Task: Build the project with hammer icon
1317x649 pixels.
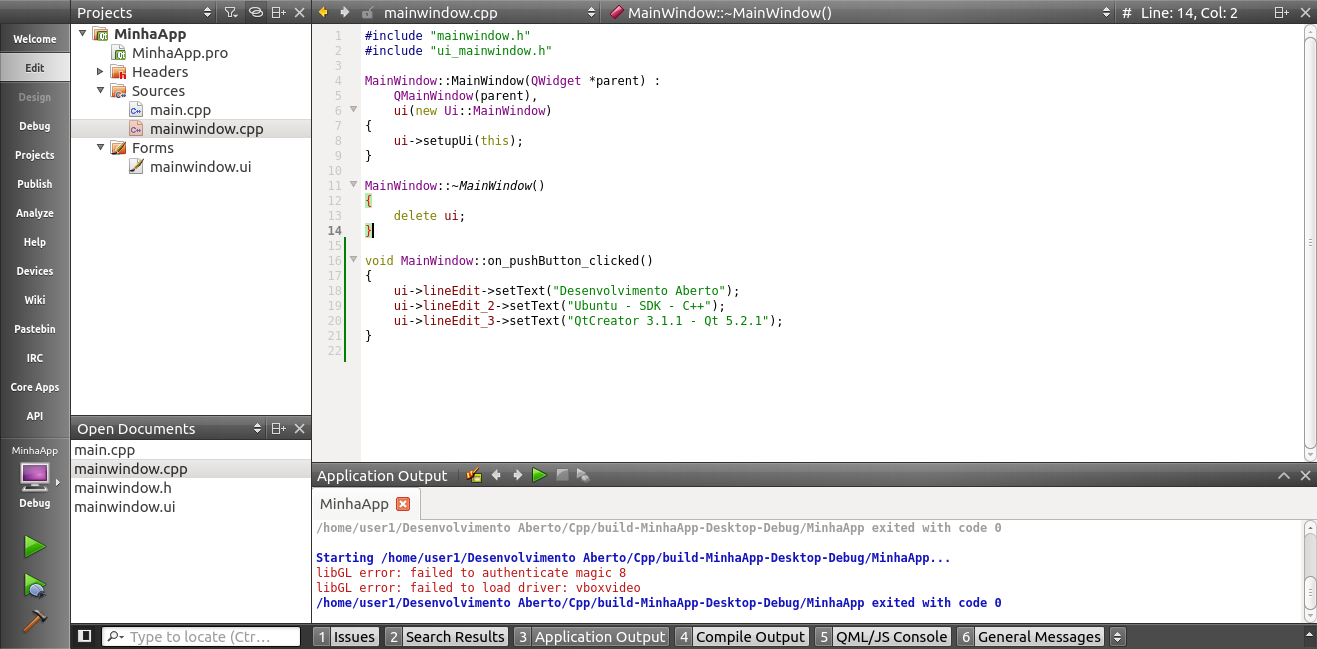Action: (x=35, y=621)
